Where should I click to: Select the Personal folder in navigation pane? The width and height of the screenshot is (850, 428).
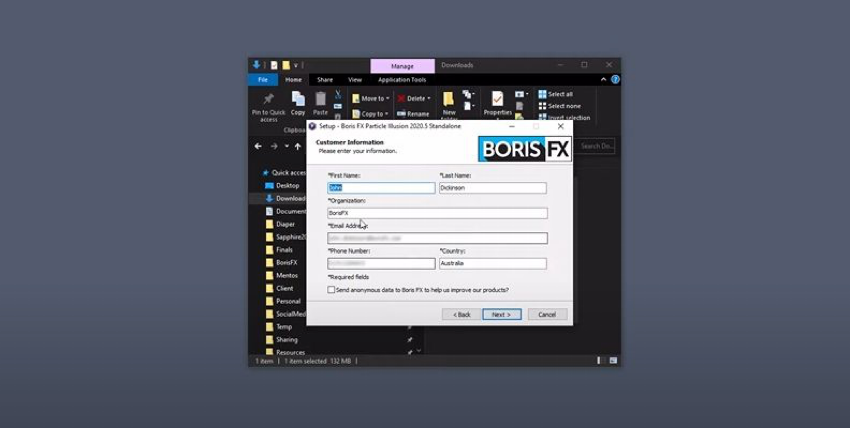coord(282,301)
